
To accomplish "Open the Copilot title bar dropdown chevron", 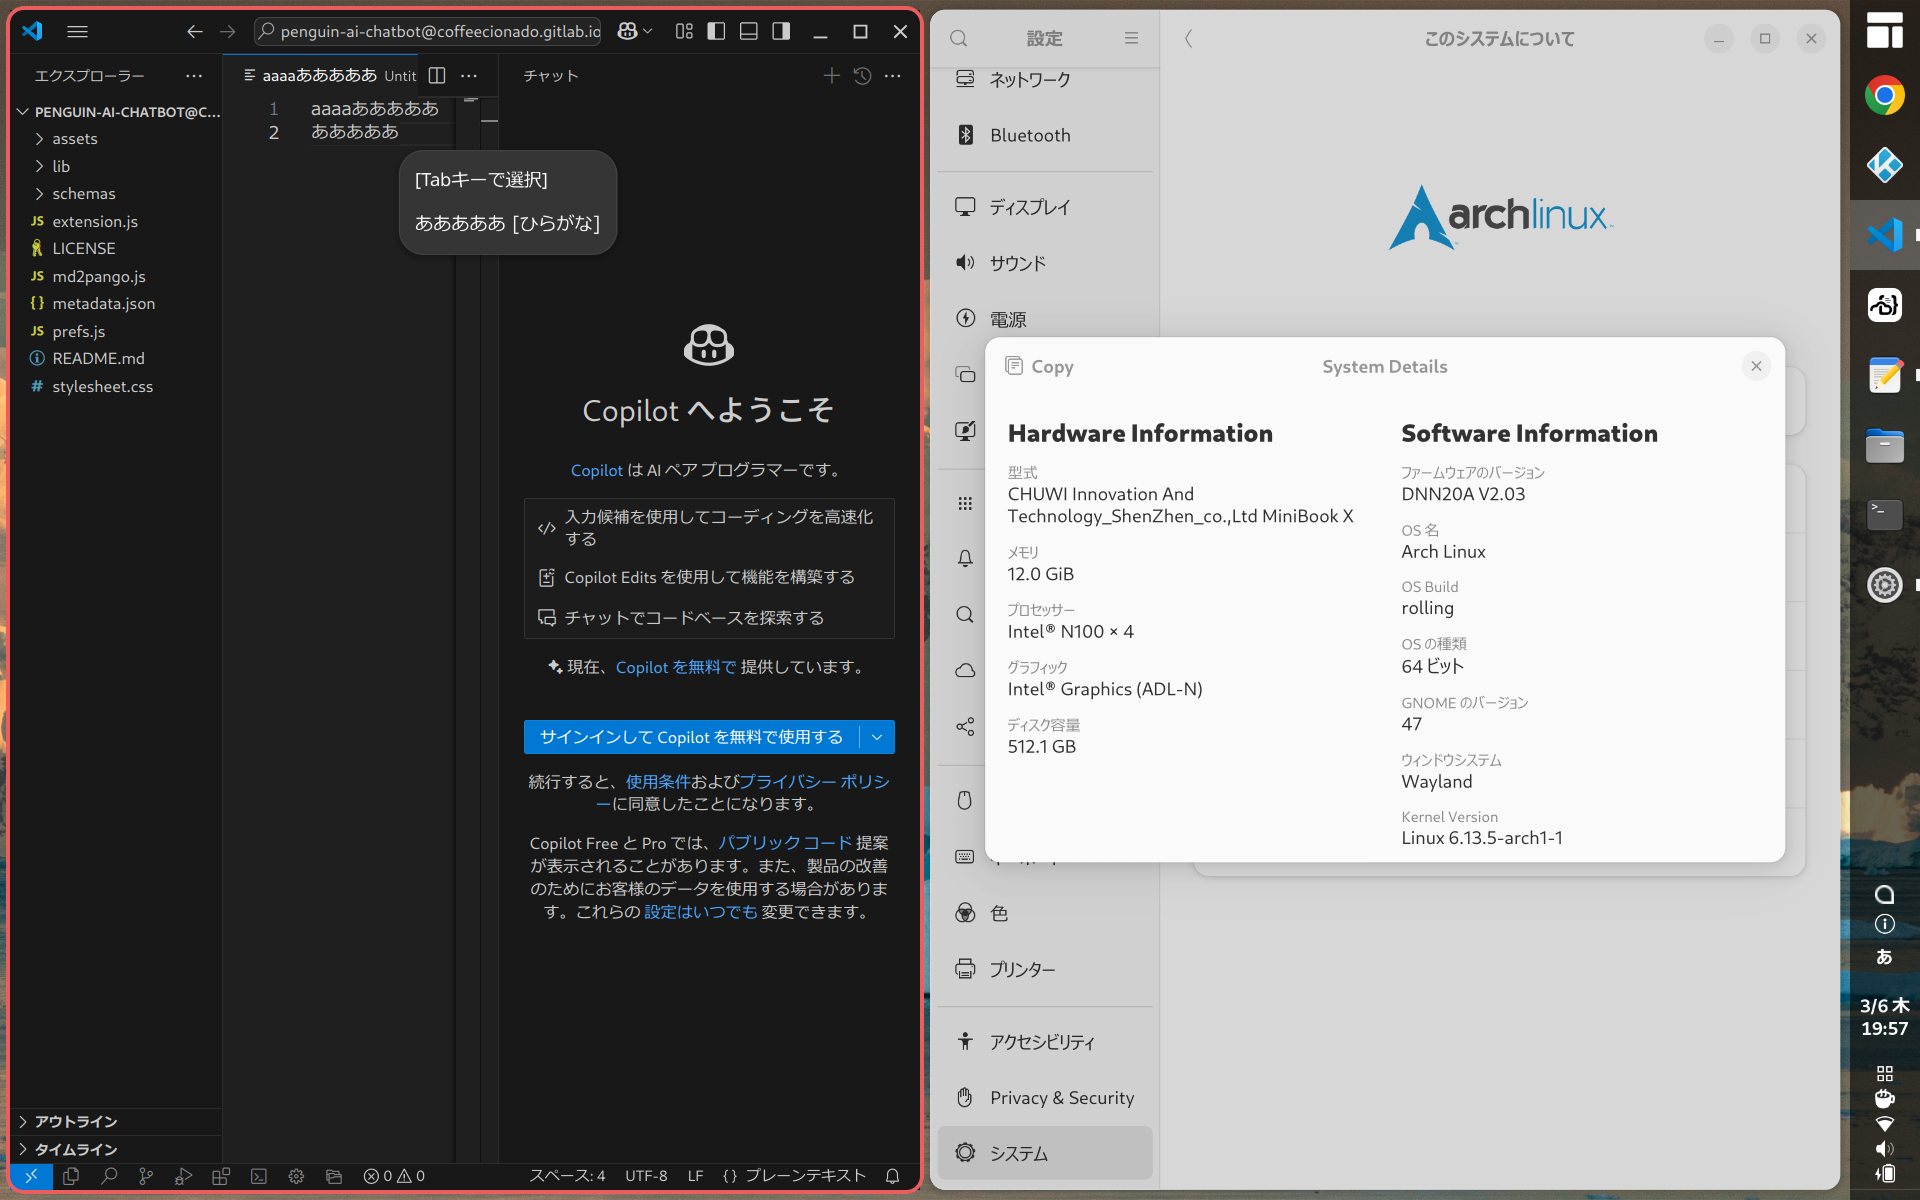I will pyautogui.click(x=647, y=31).
